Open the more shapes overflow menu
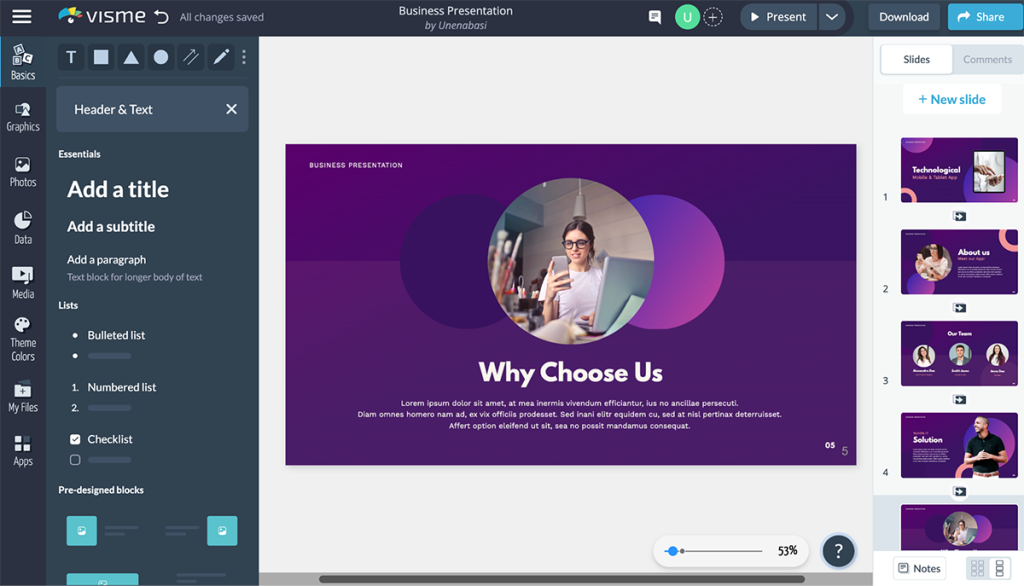The width and height of the screenshot is (1024, 586). (243, 57)
